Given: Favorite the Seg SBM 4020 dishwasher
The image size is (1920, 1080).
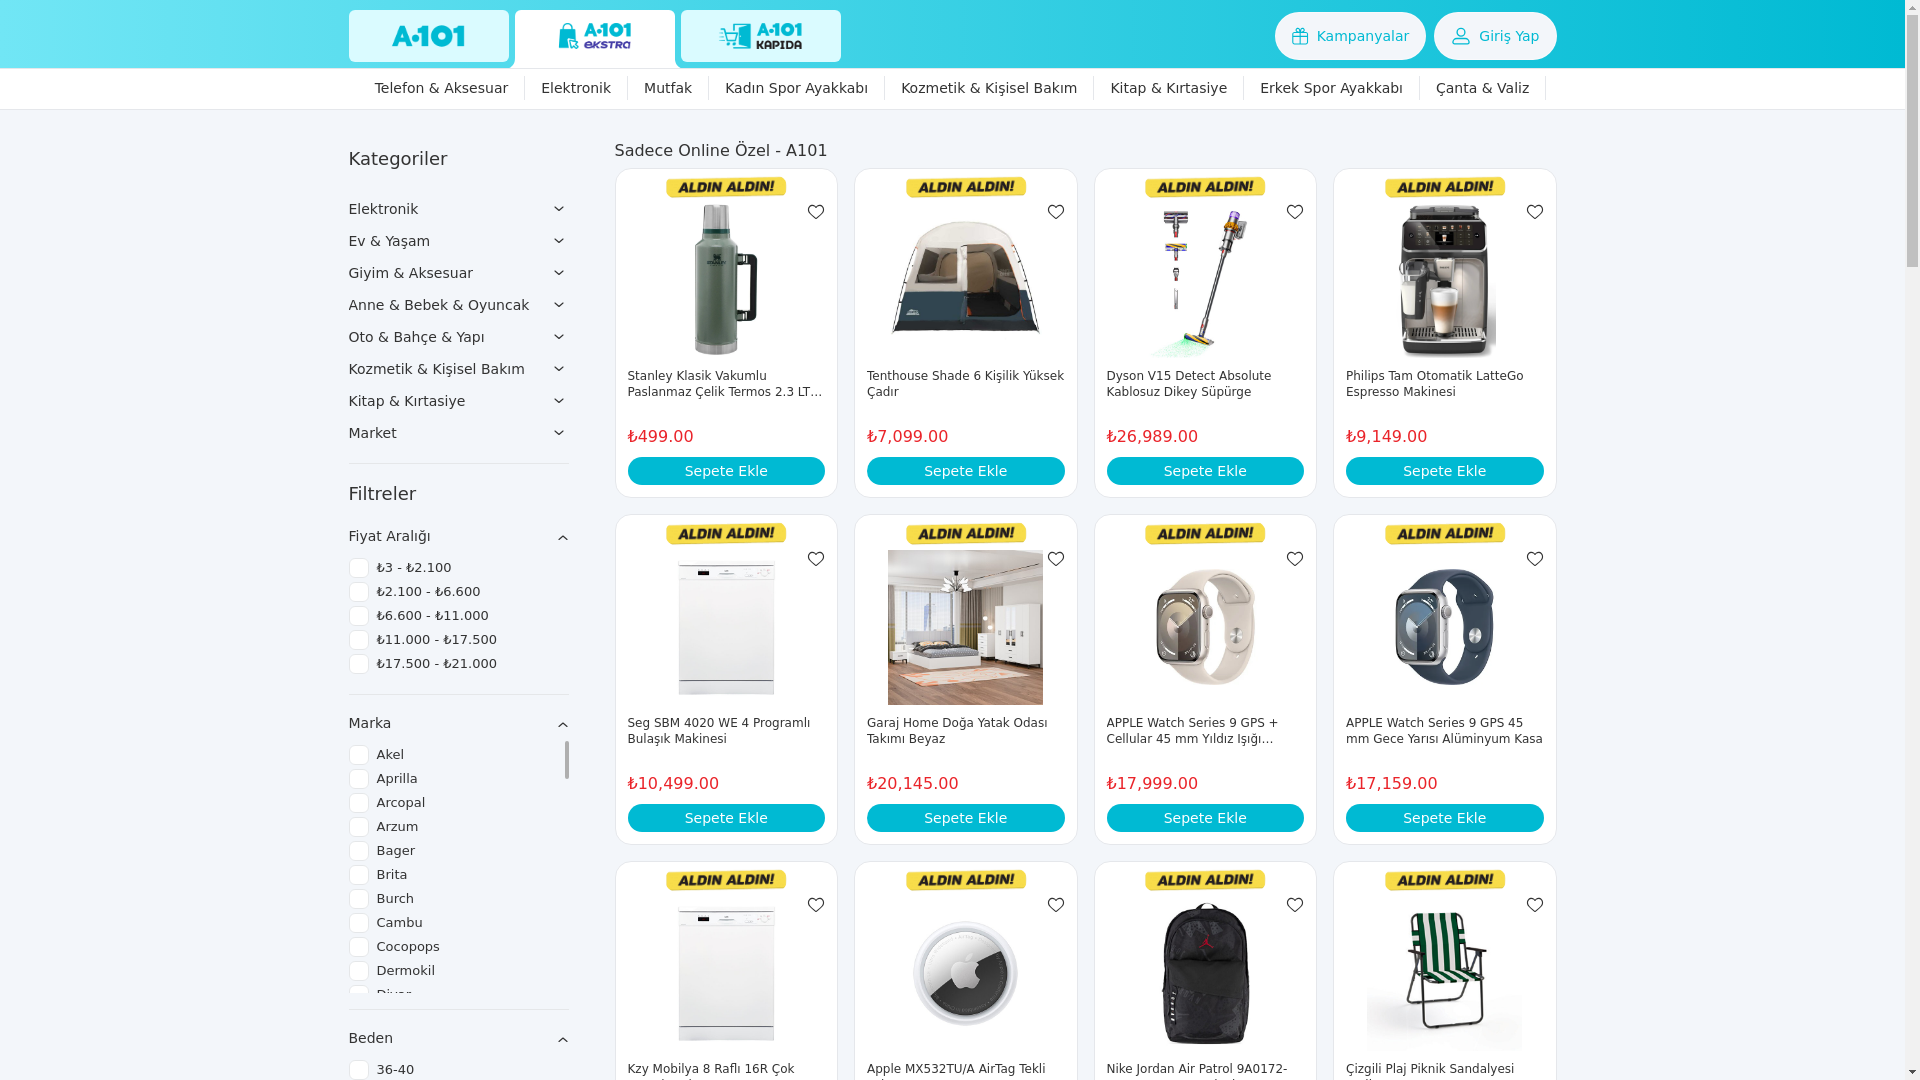Looking at the screenshot, I should point(816,559).
